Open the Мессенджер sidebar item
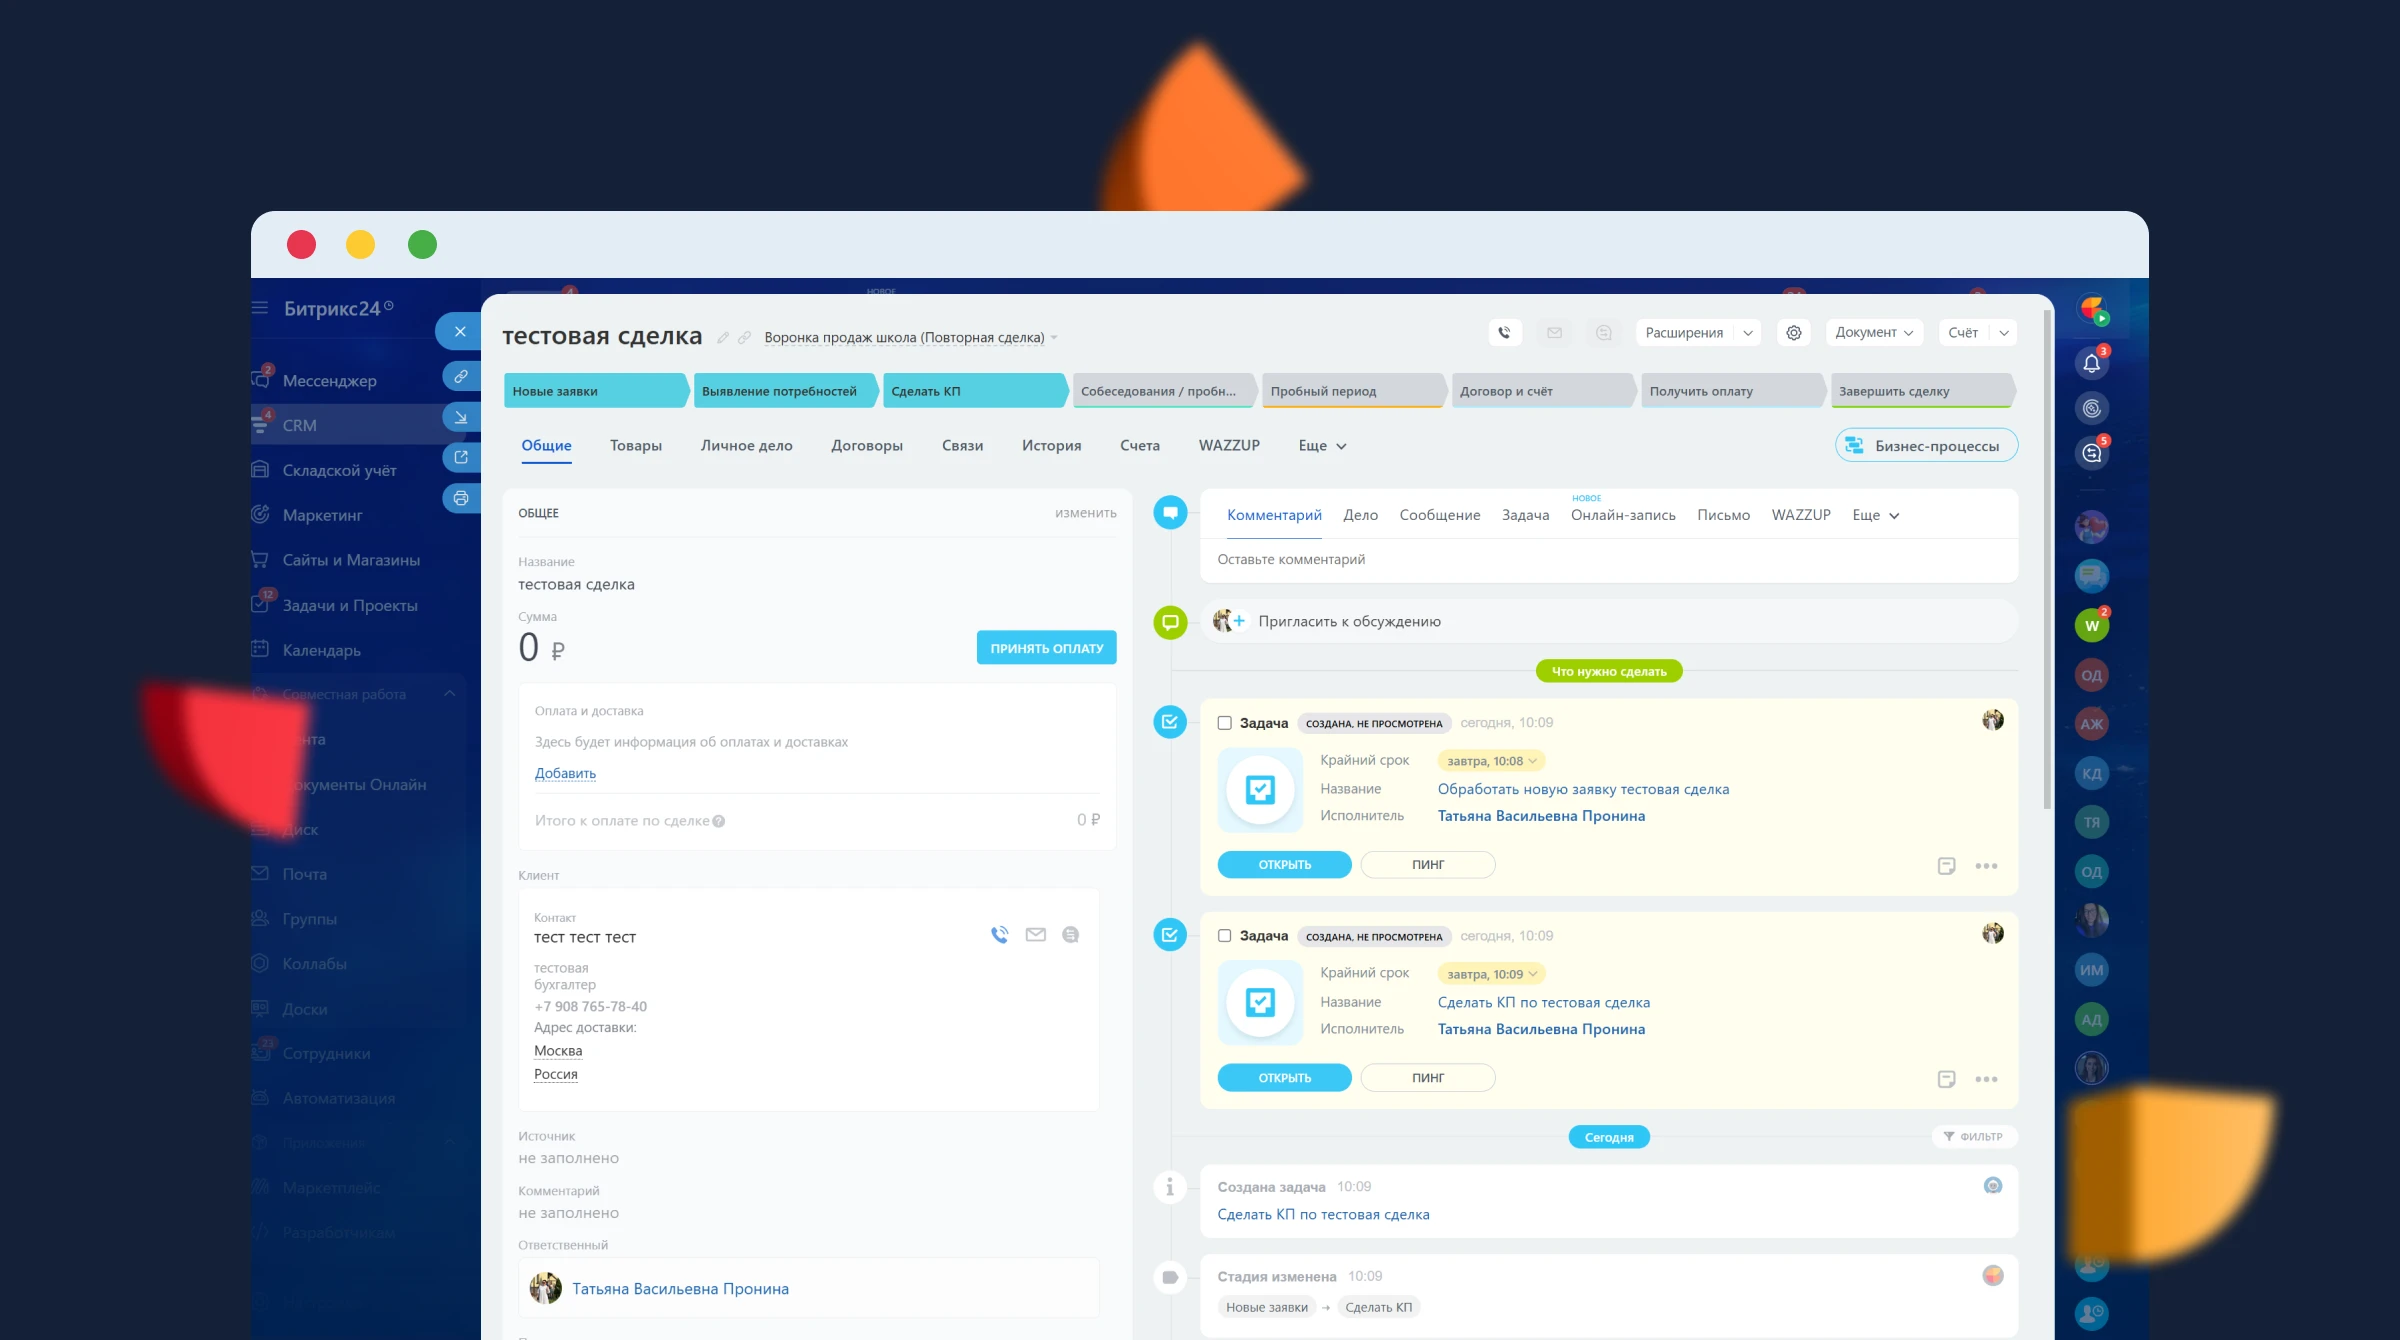Image resolution: width=2400 pixels, height=1340 pixels. (329, 381)
